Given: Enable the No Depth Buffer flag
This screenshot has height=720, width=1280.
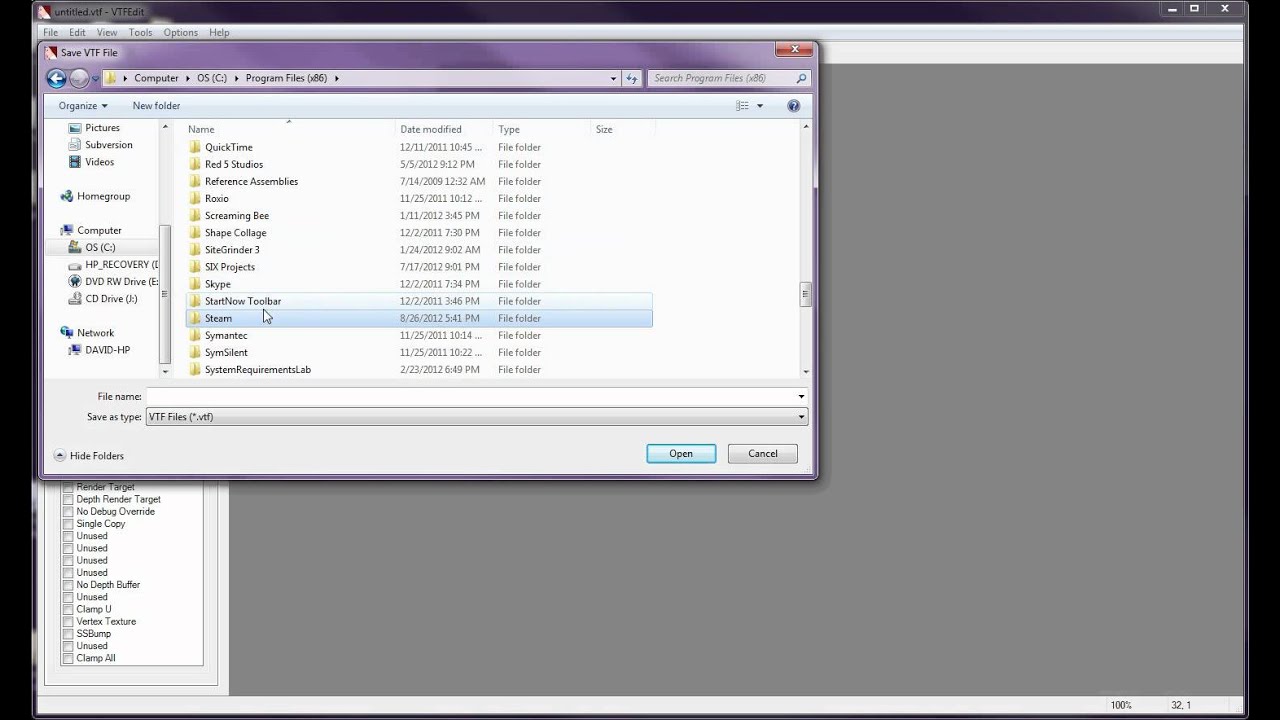Looking at the screenshot, I should 68,585.
